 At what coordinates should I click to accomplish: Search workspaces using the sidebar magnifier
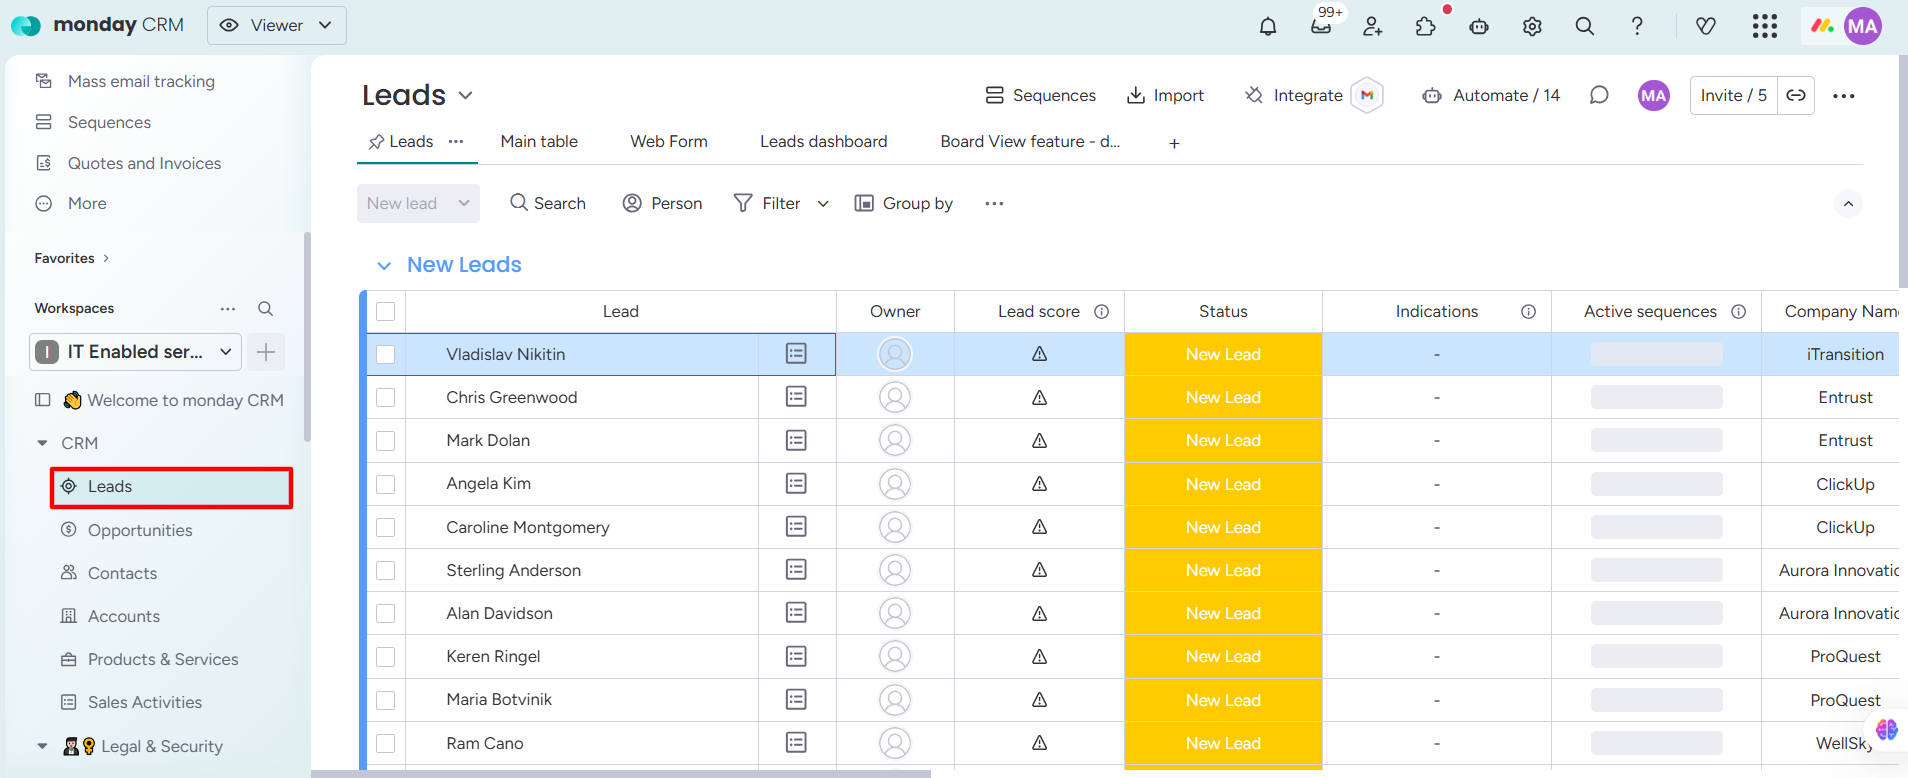[265, 308]
